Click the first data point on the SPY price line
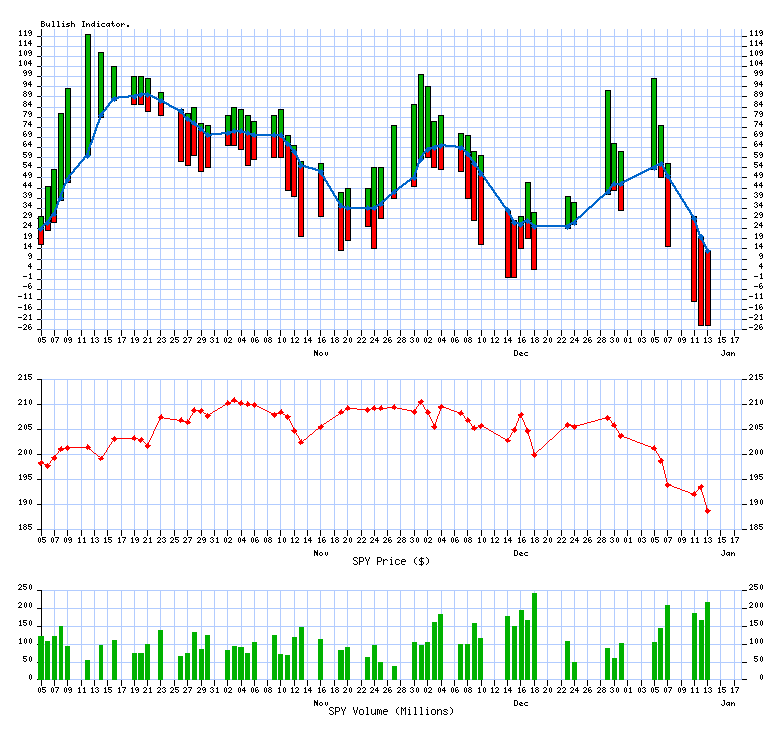Screen dimensions: 784x729 [x=41, y=463]
